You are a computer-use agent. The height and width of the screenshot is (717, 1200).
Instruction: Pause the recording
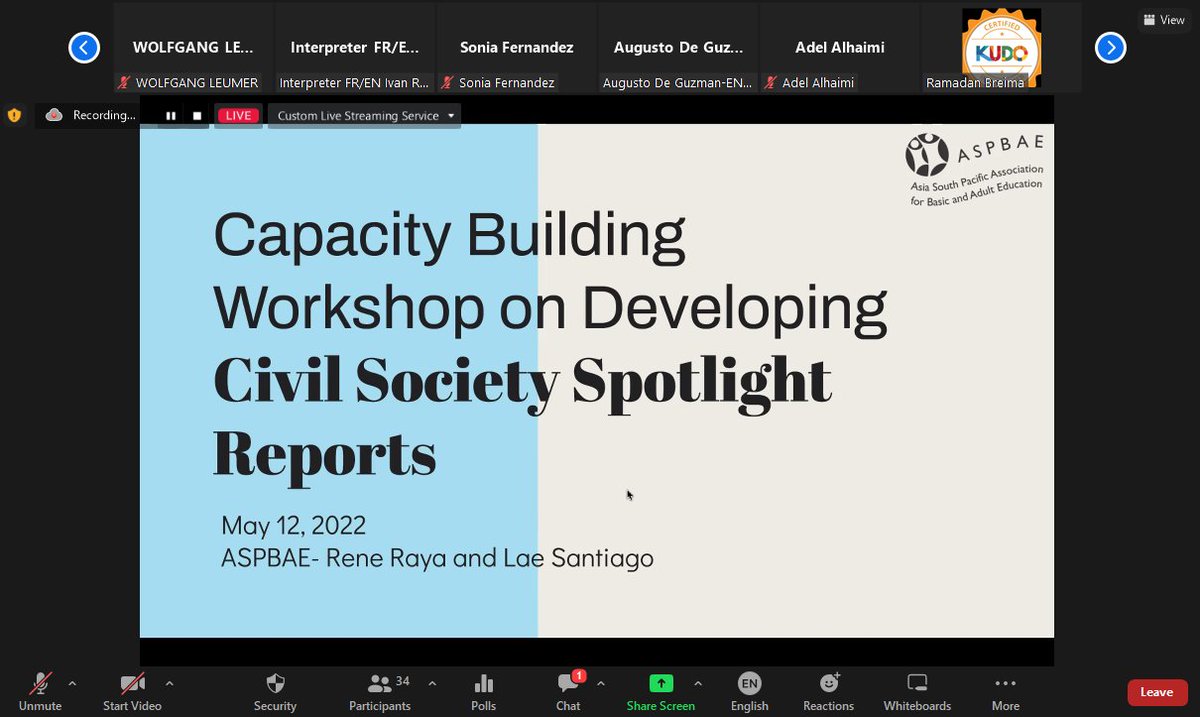[171, 116]
